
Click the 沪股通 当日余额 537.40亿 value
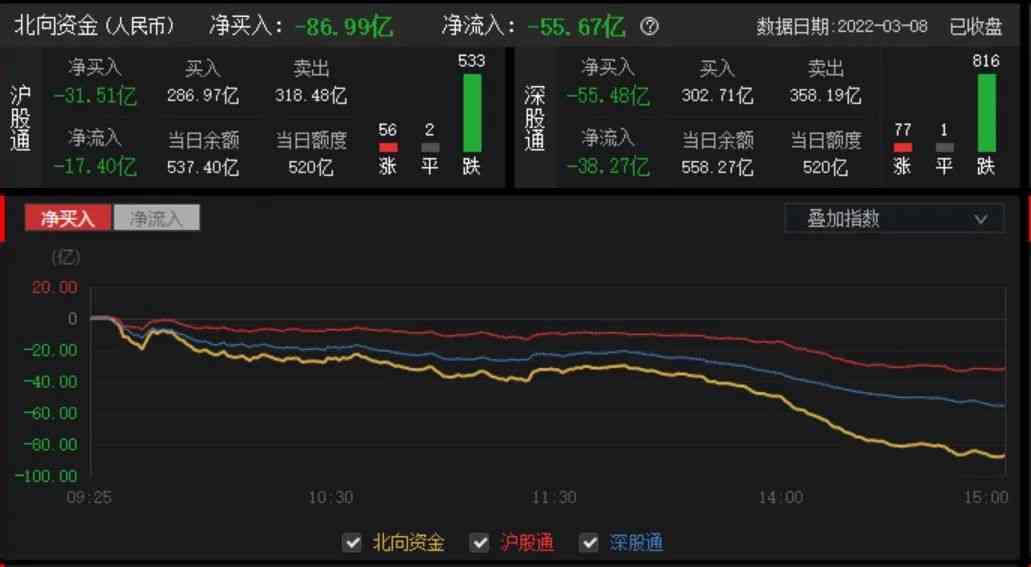tap(203, 167)
